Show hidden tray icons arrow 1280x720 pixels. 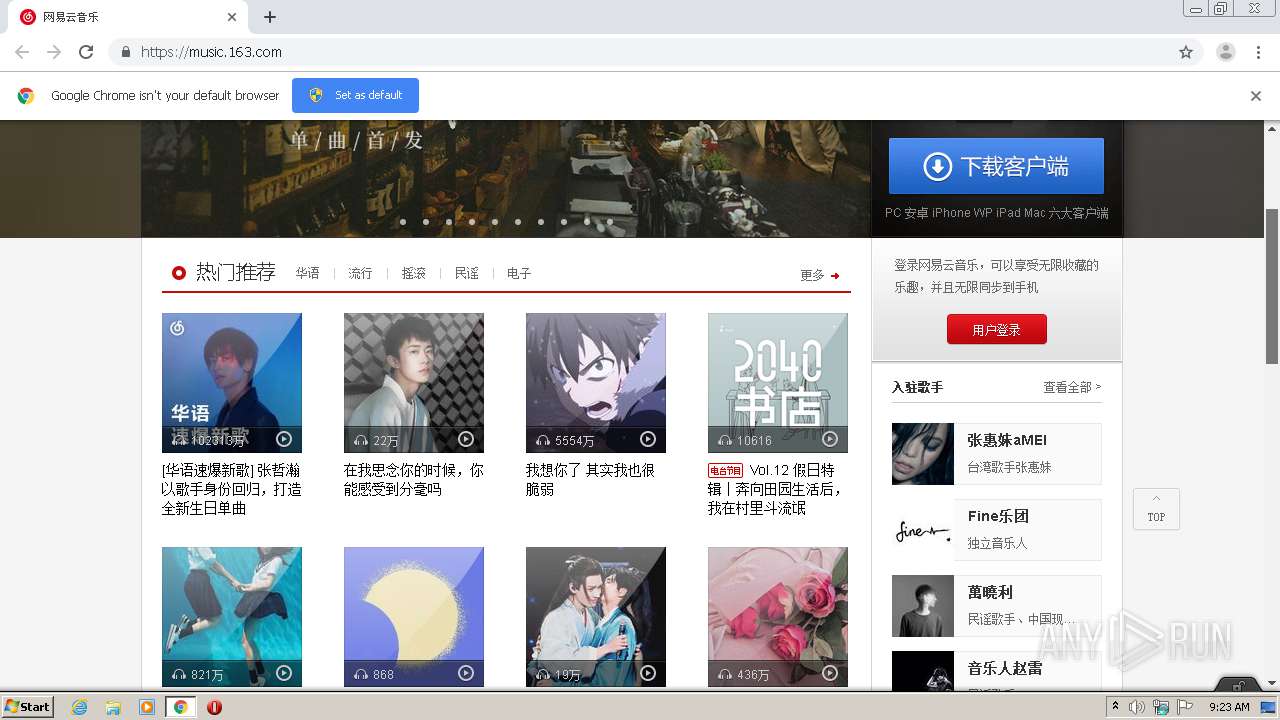point(1116,706)
